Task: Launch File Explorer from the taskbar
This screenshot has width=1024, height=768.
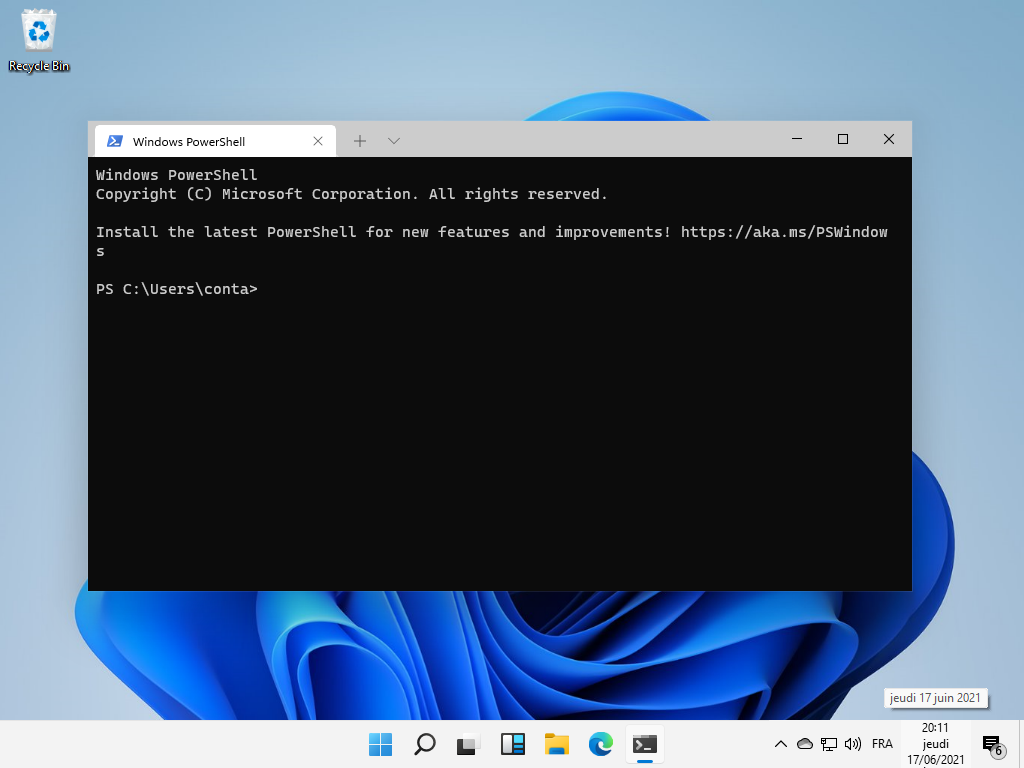Action: pos(556,744)
